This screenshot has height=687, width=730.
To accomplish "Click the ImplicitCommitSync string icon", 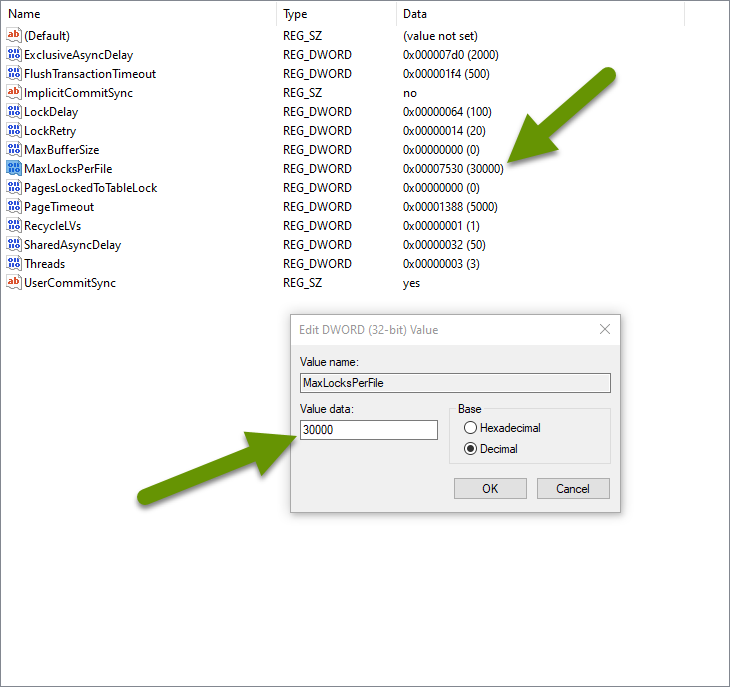I will [x=14, y=93].
